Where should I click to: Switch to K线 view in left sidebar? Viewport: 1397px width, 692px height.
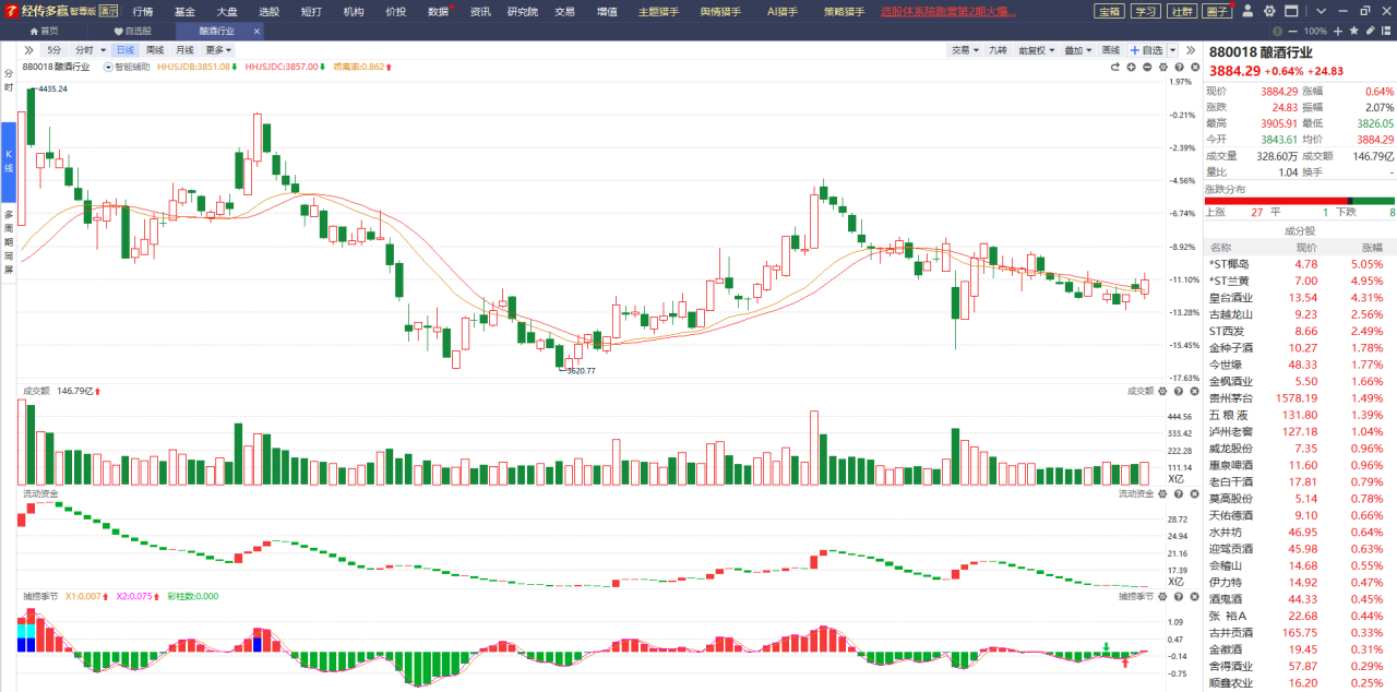point(9,162)
